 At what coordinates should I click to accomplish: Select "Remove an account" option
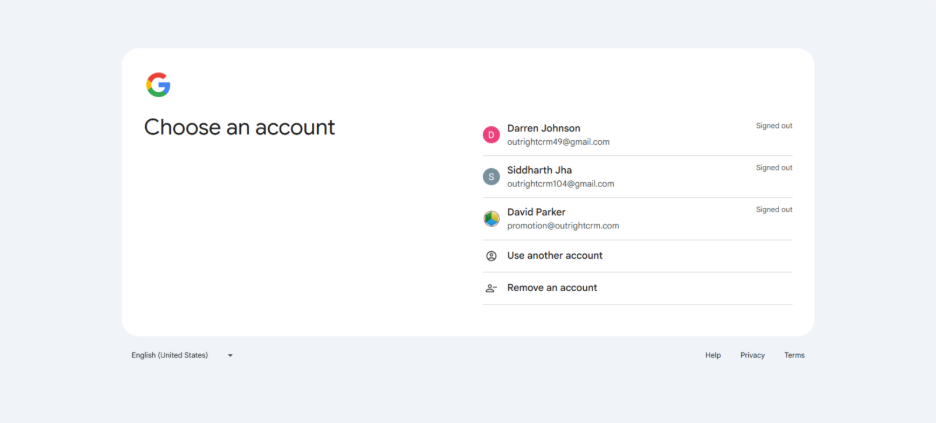click(x=552, y=288)
